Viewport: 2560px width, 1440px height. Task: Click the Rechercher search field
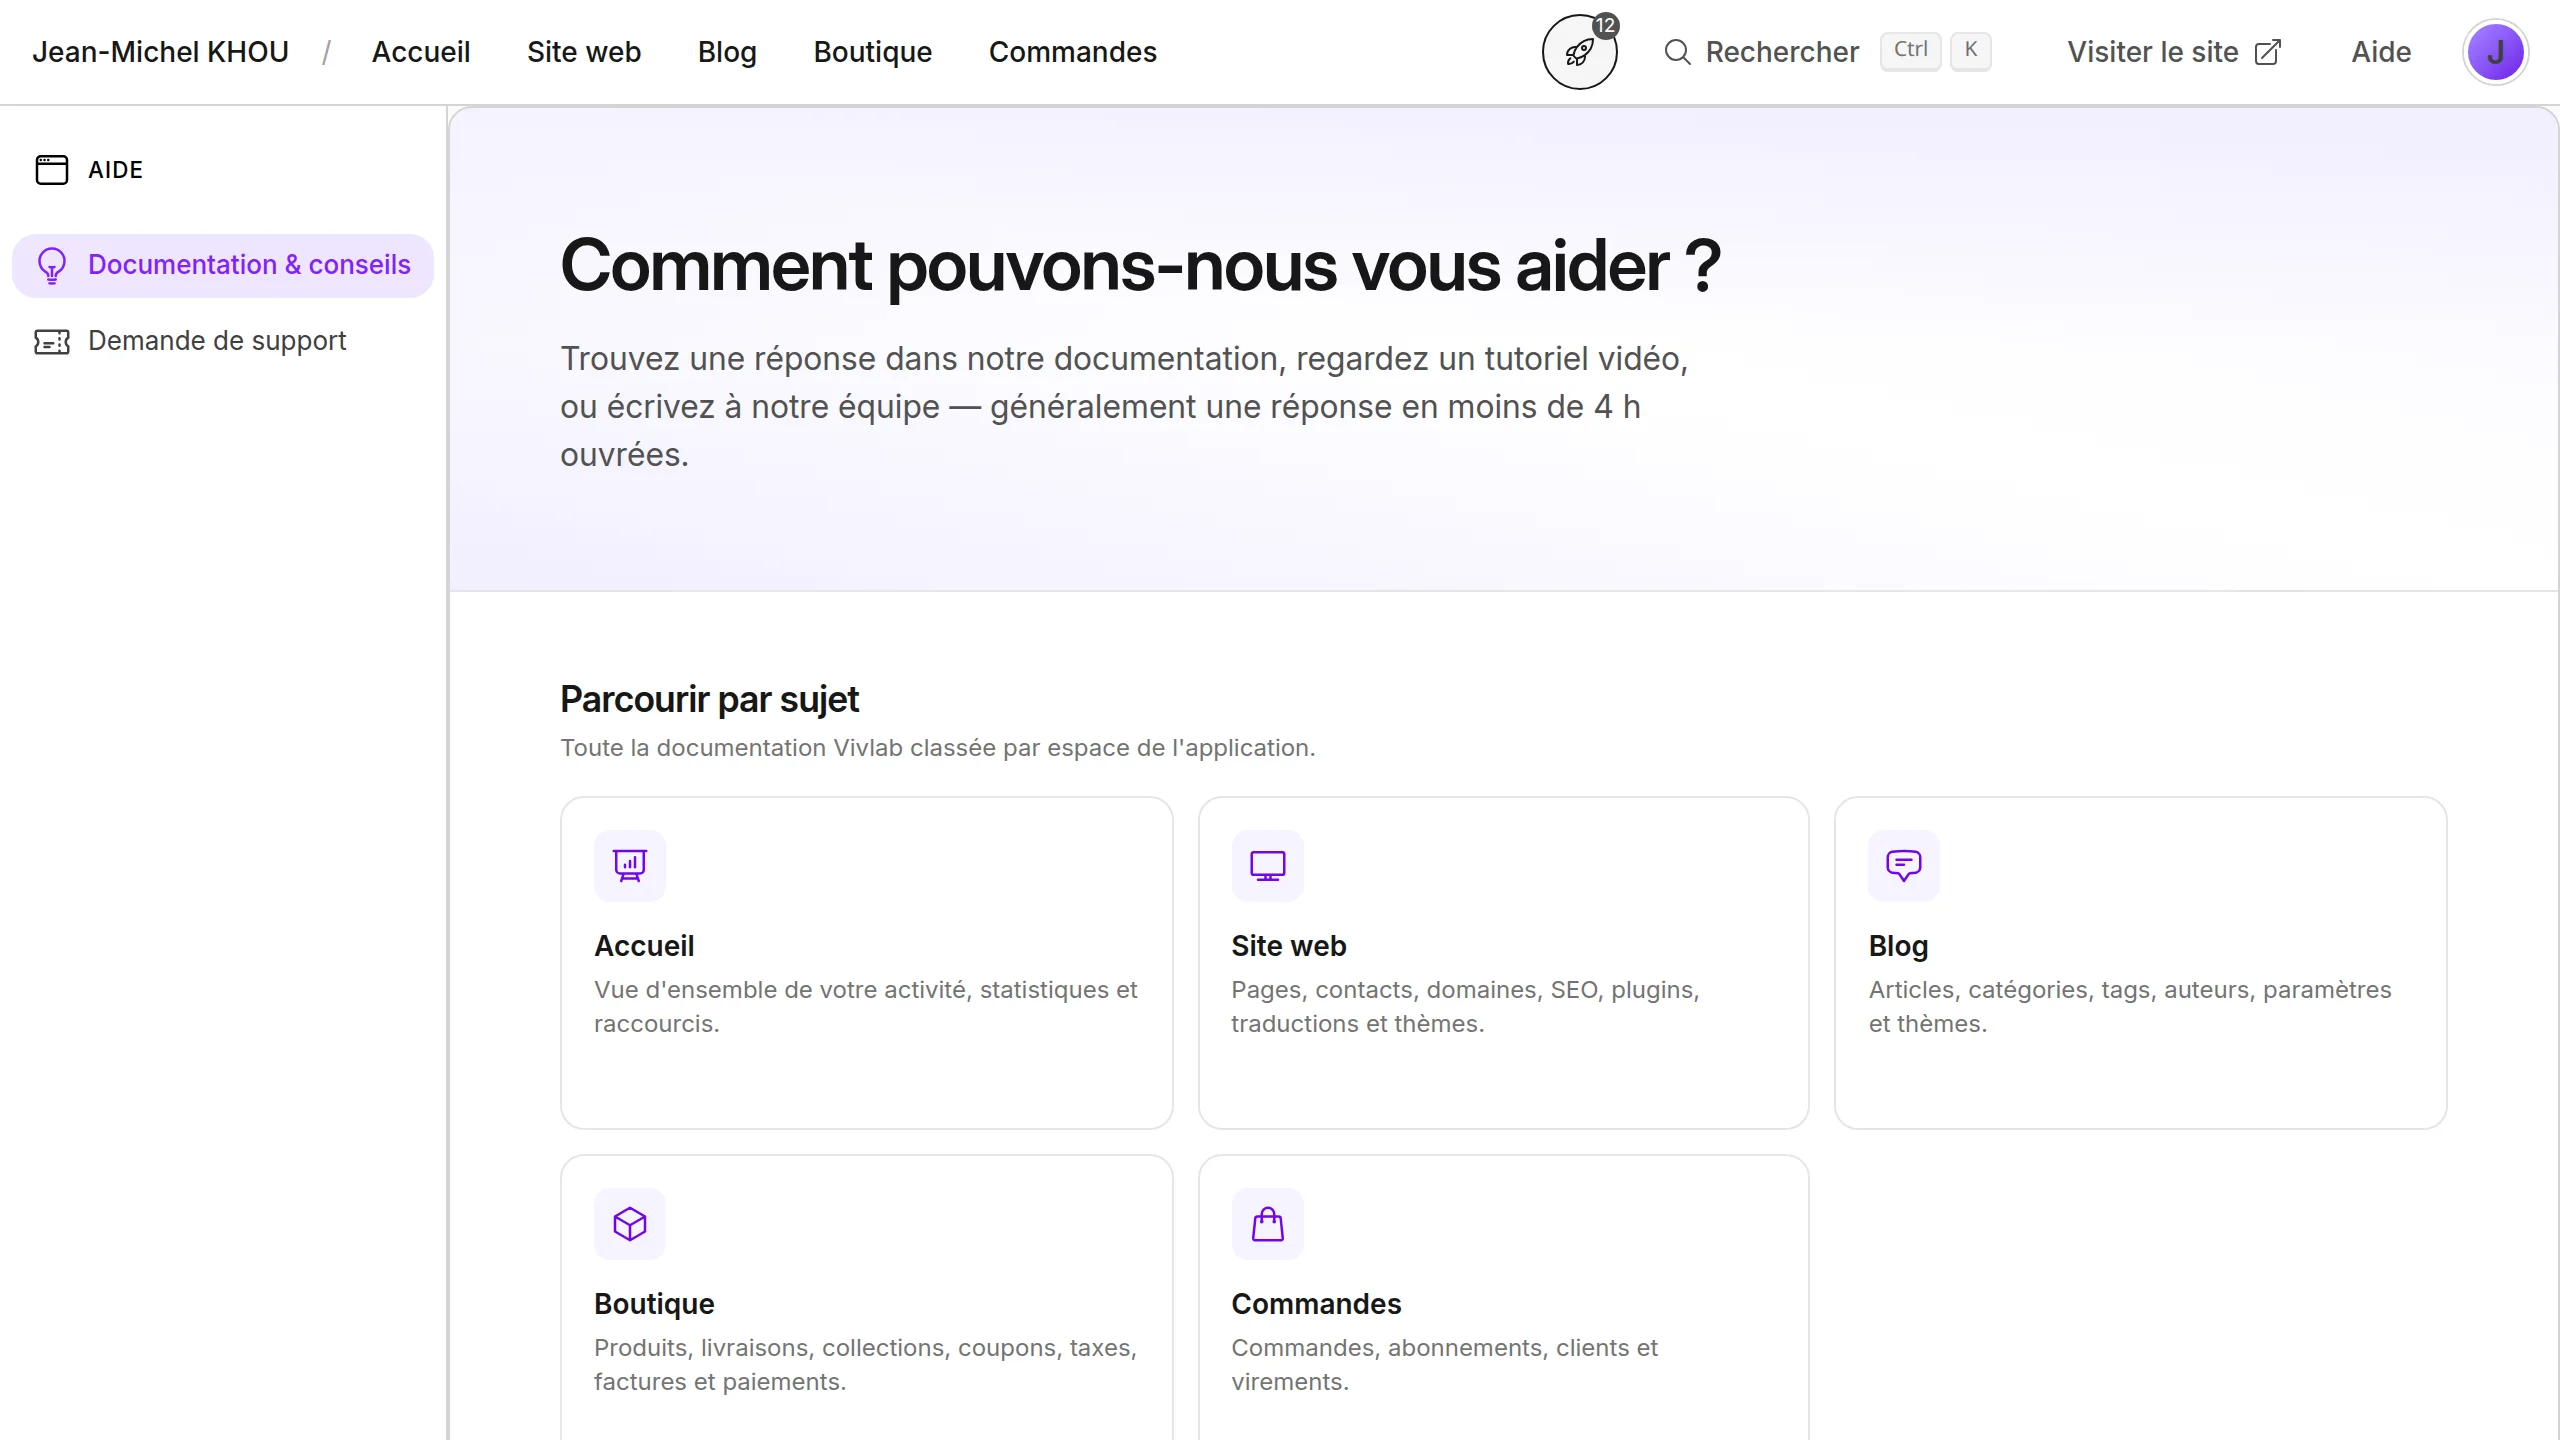pos(1782,52)
